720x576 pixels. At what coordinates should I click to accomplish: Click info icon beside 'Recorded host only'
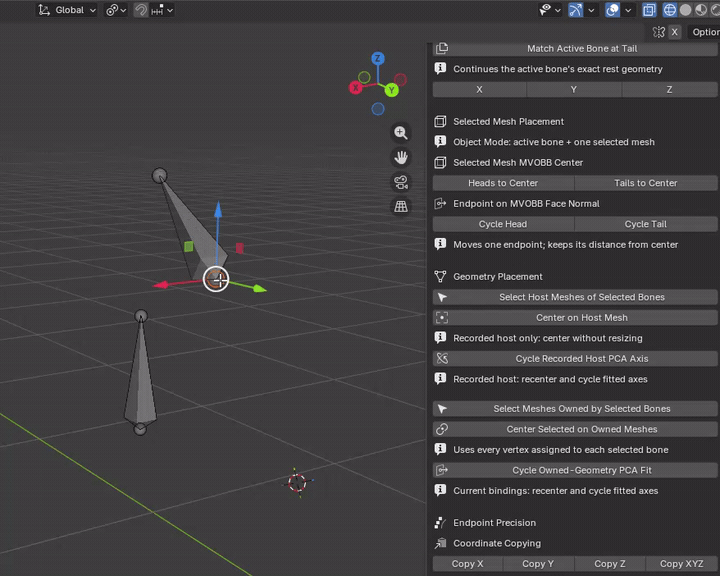coord(440,338)
